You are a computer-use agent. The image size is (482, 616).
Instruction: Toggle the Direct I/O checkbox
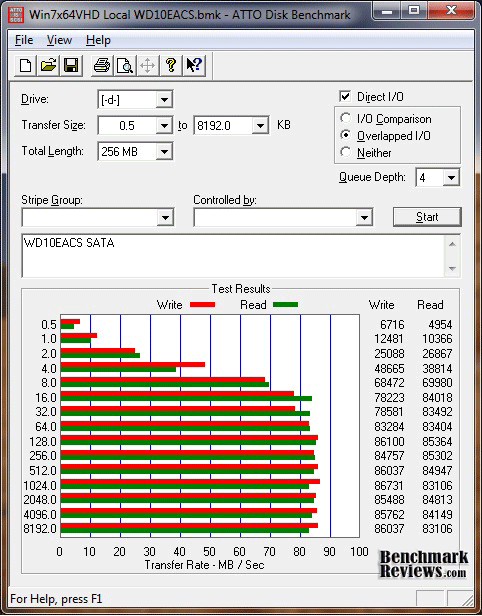[345, 96]
